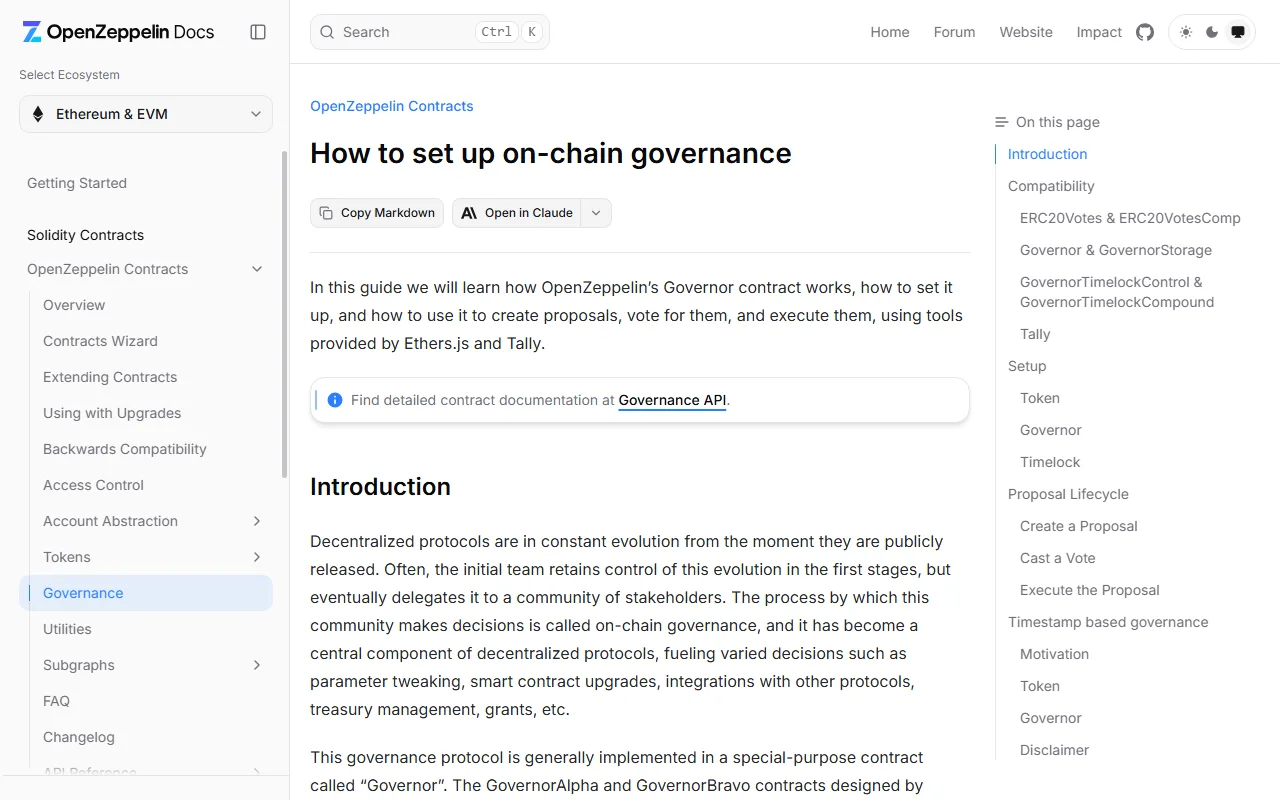This screenshot has height=800, width=1280.
Task: Click the search magnifier icon
Action: tap(327, 32)
